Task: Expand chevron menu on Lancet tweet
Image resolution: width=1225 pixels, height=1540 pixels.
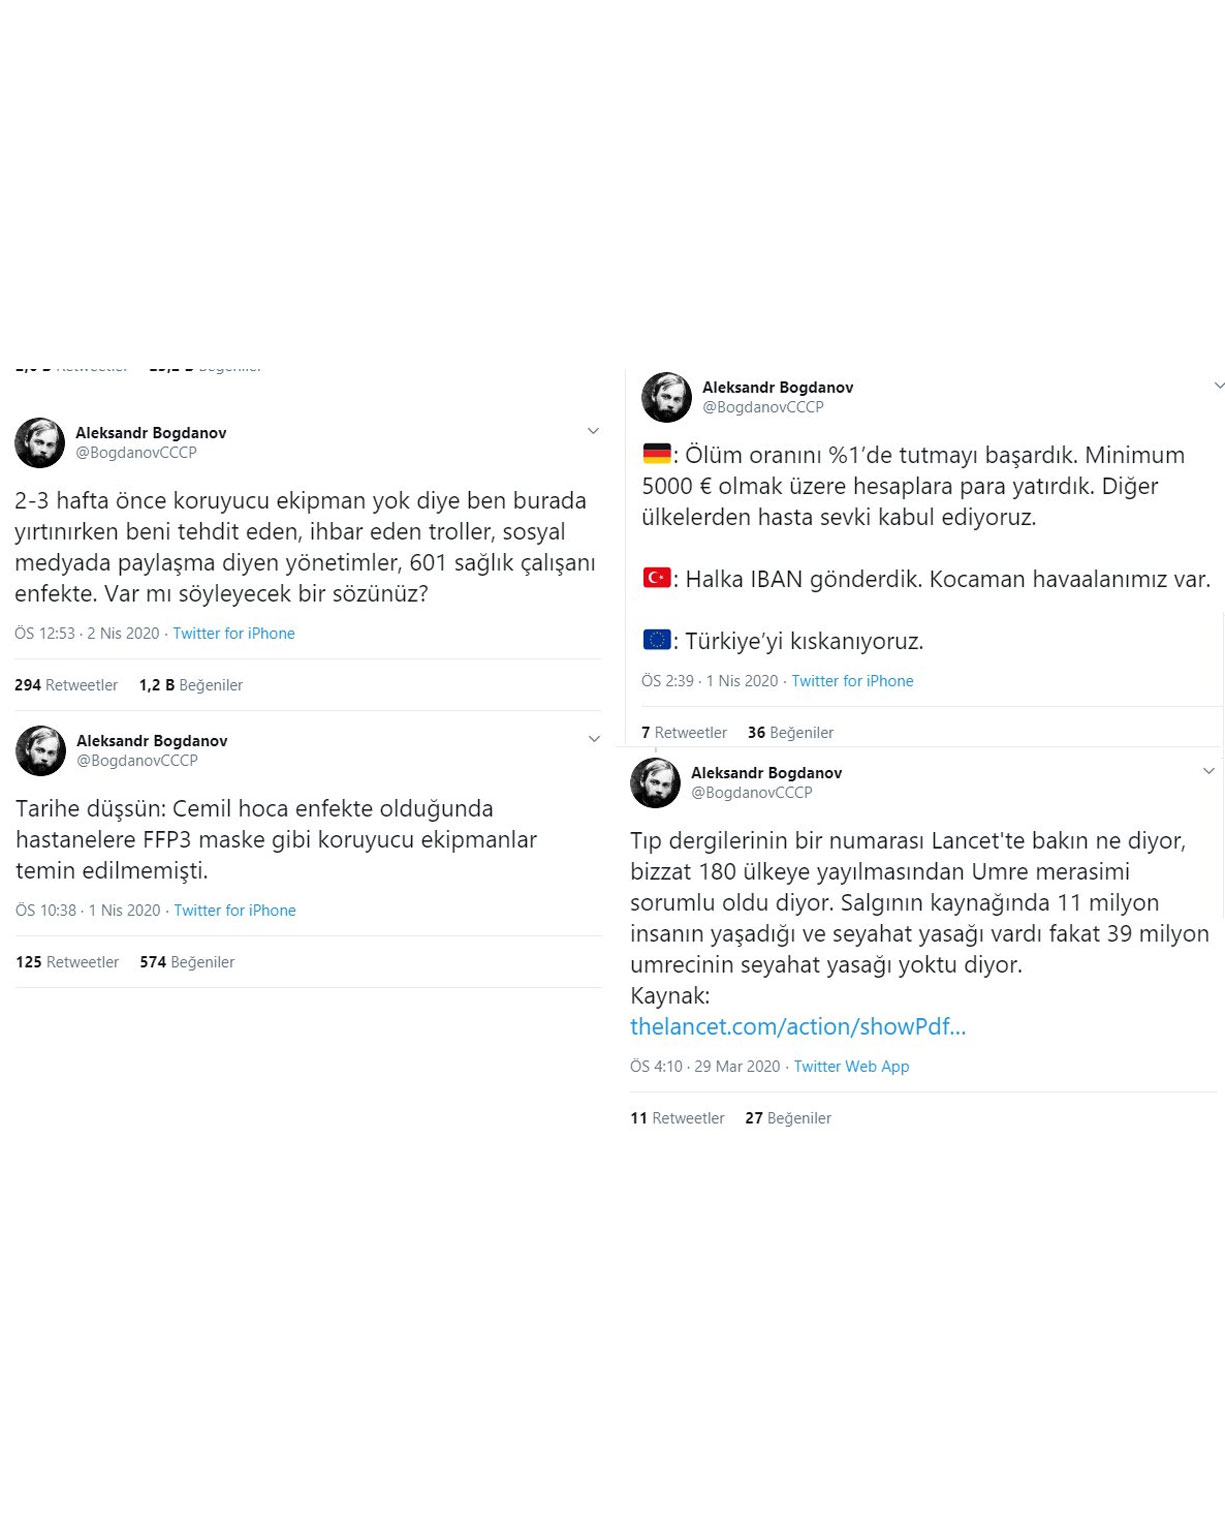Action: [x=1209, y=771]
